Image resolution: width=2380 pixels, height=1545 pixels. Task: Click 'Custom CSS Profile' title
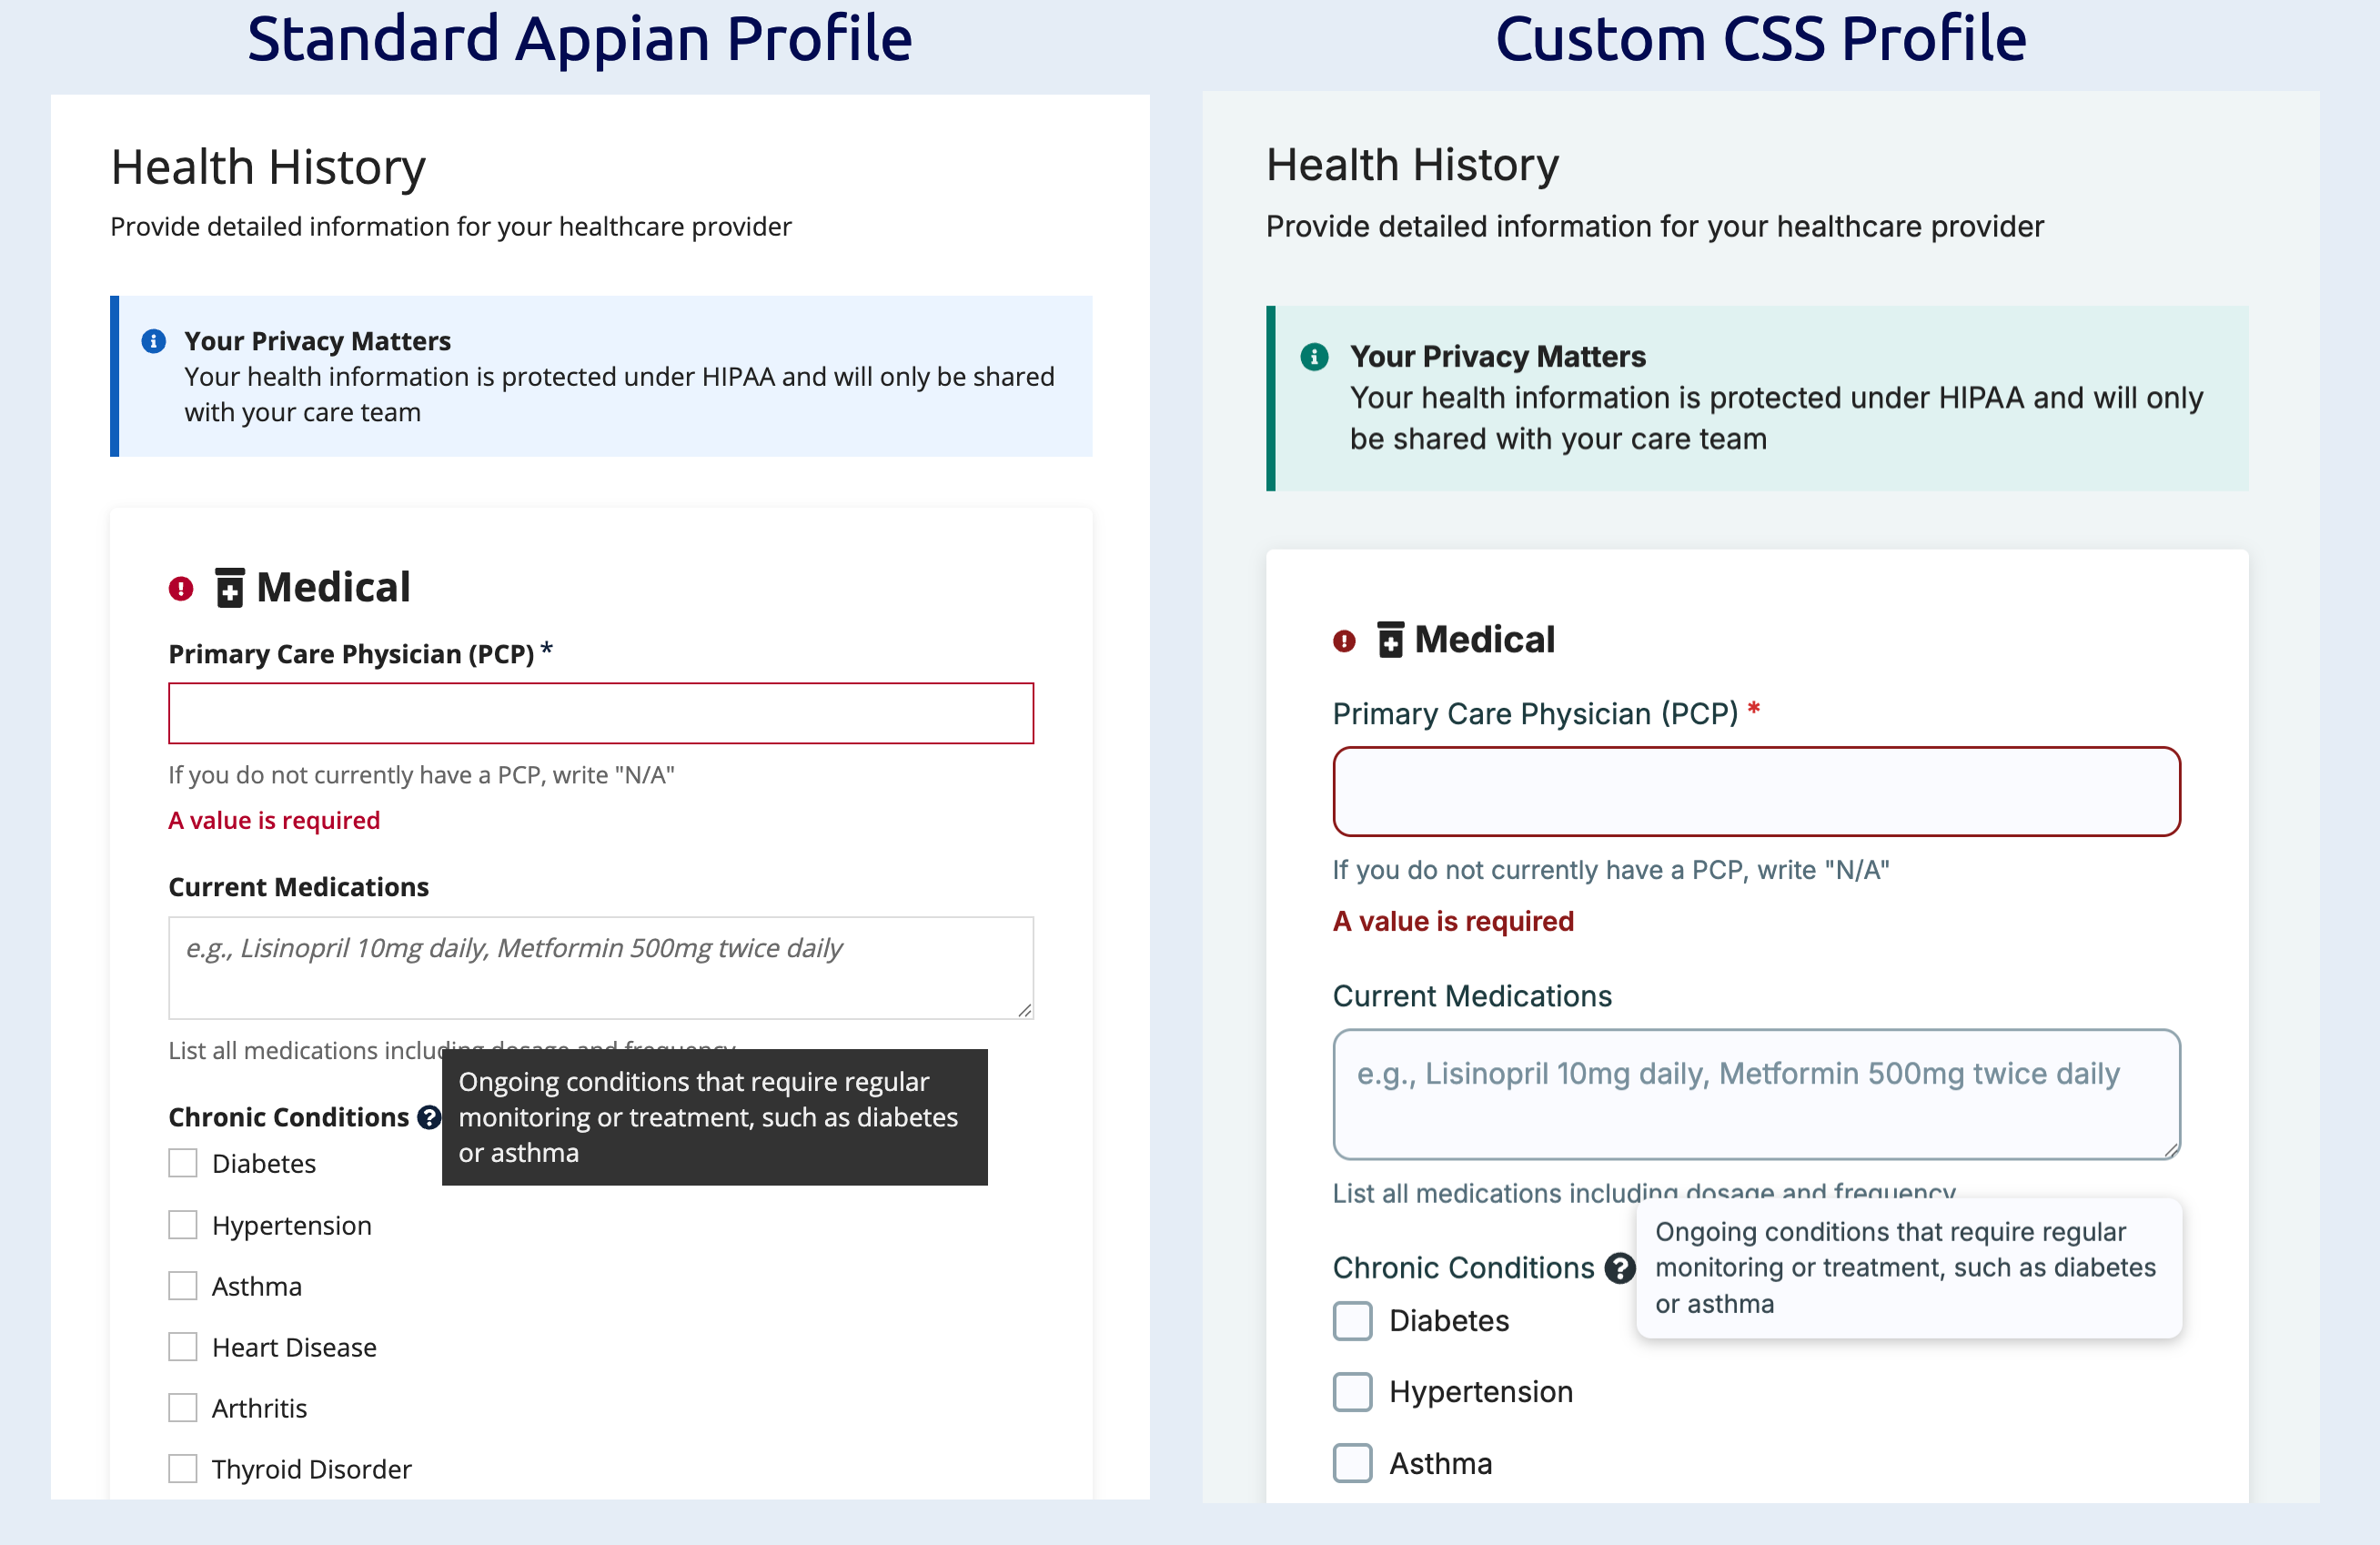1761,38
